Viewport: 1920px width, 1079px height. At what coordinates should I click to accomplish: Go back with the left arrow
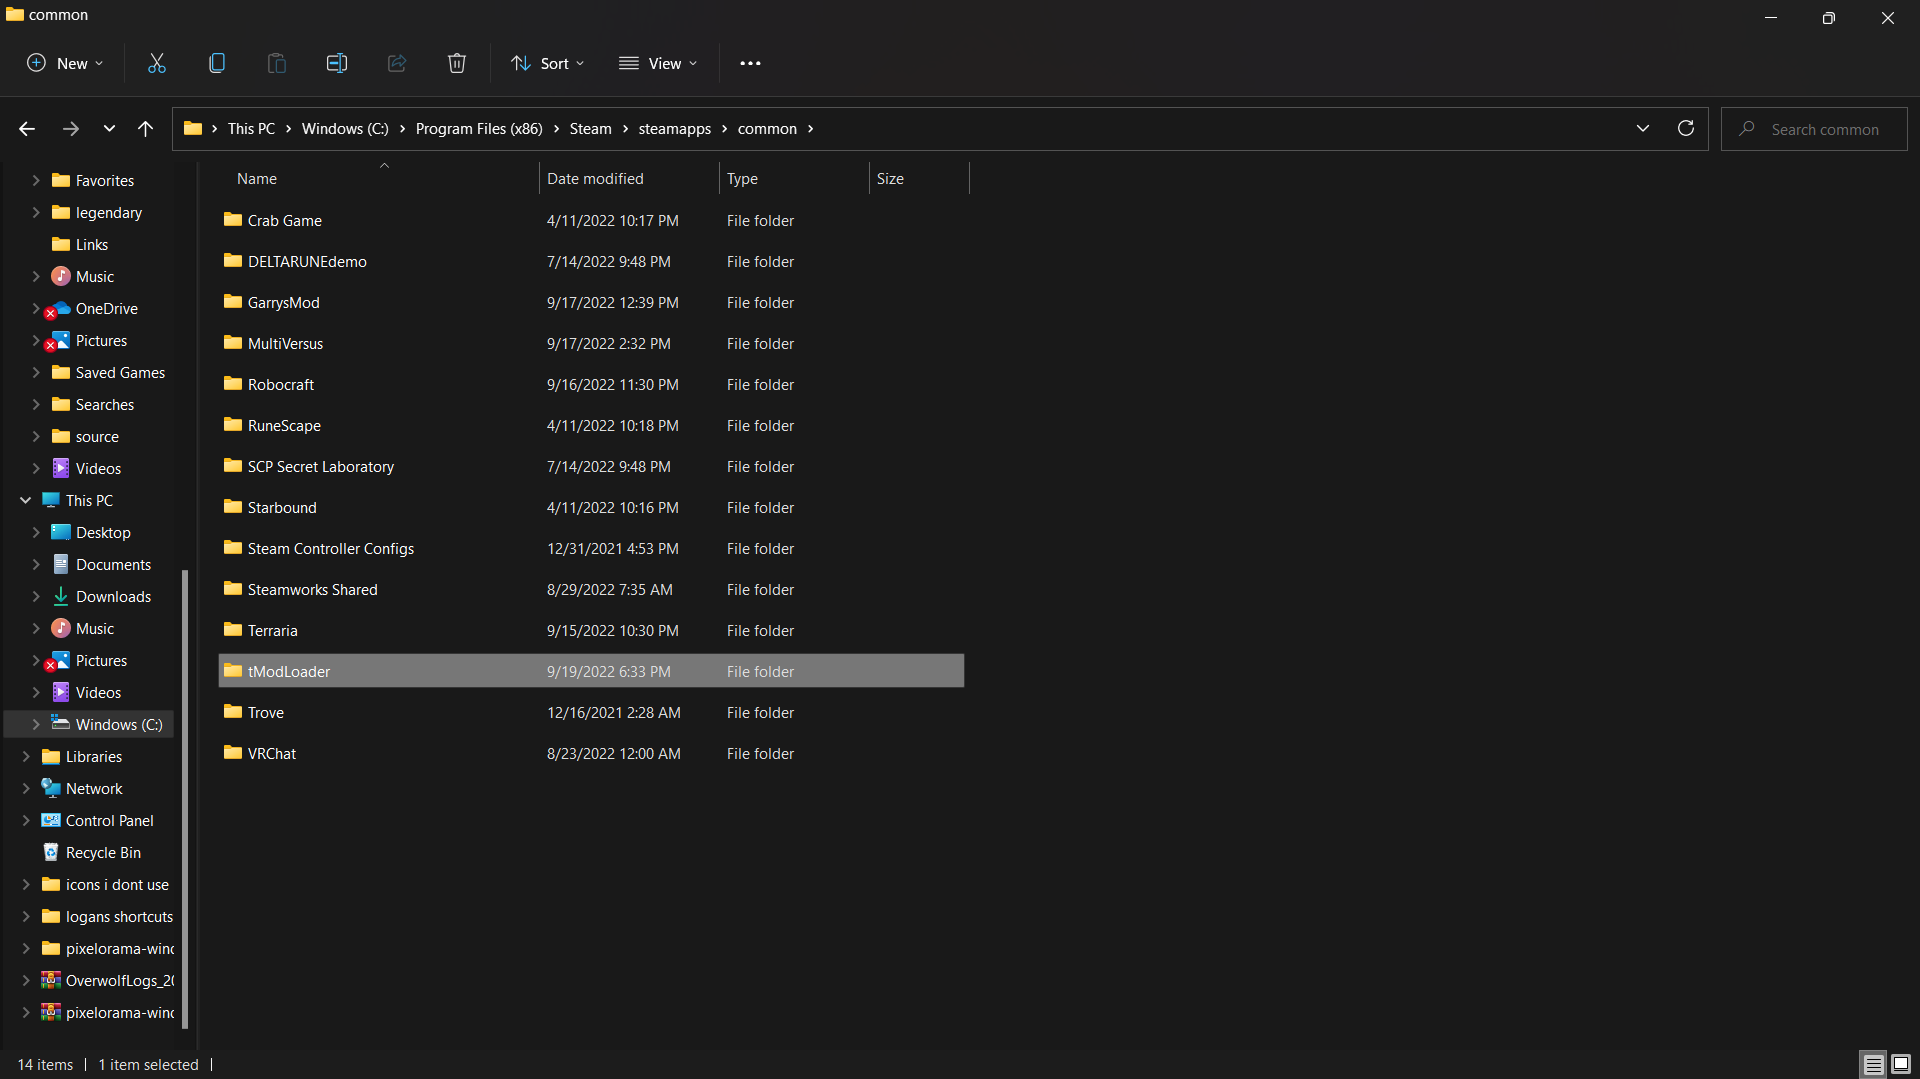click(x=27, y=129)
